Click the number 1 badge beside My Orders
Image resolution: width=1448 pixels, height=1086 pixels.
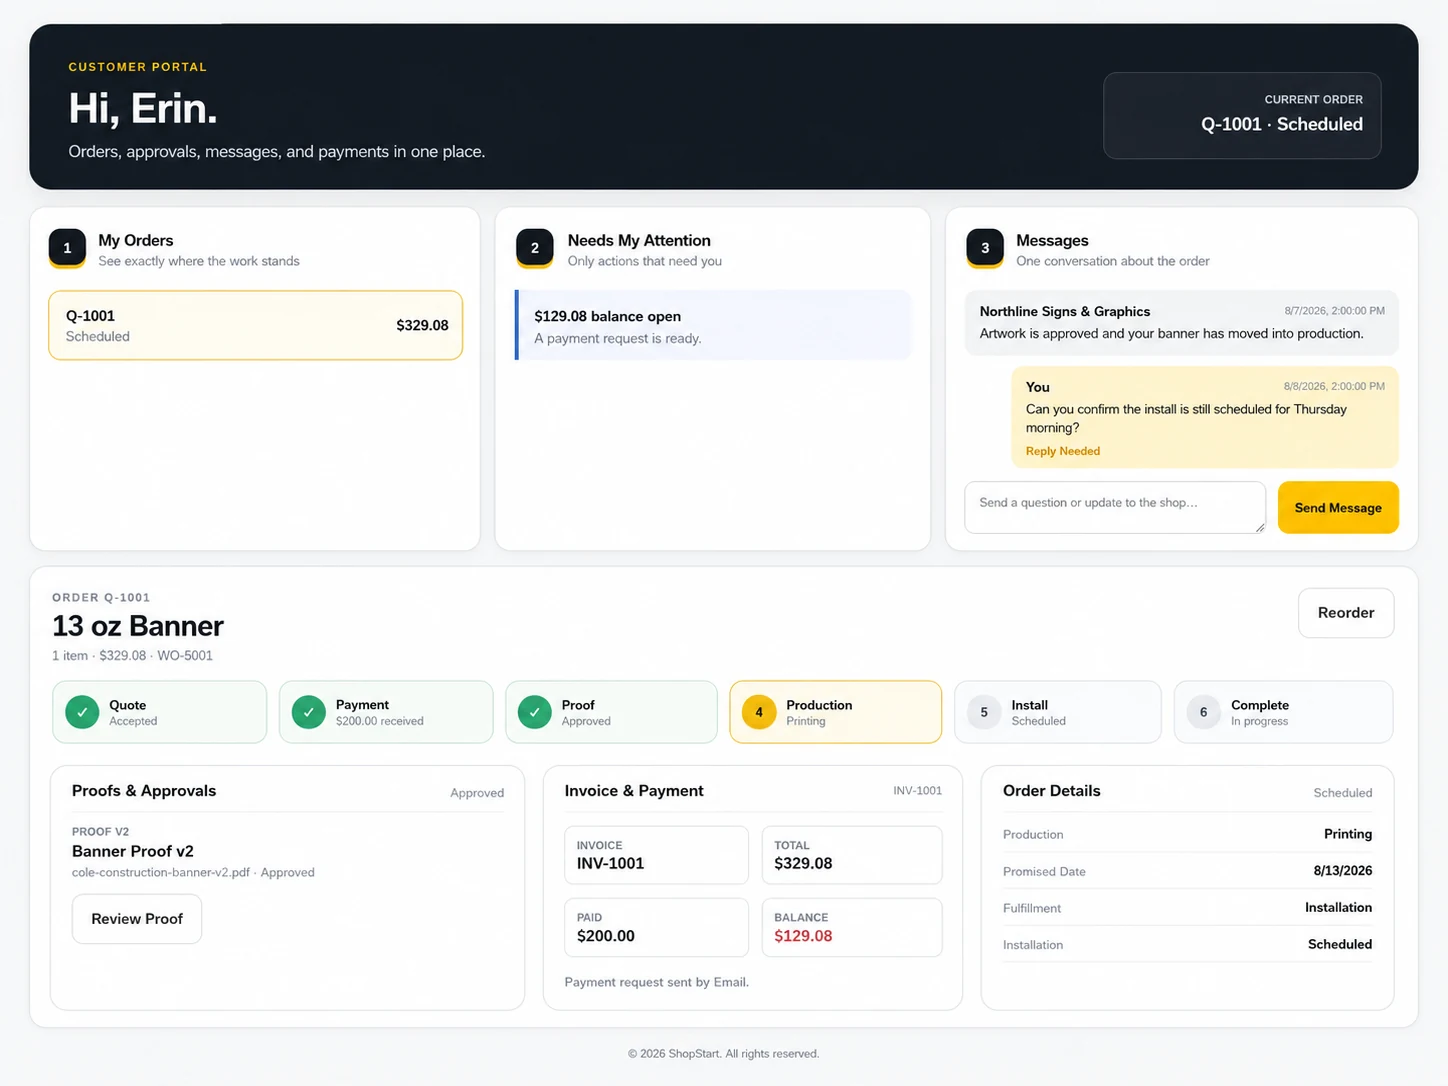67,248
